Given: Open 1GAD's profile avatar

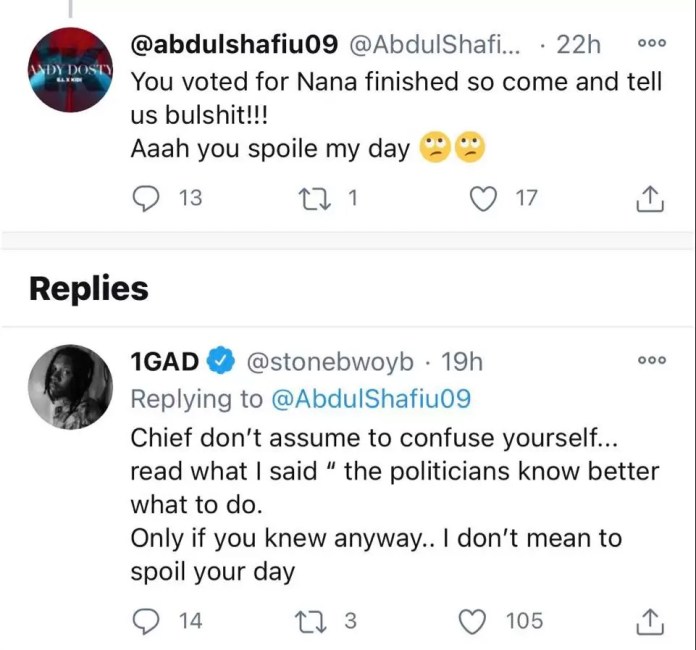Looking at the screenshot, I should [x=71, y=387].
